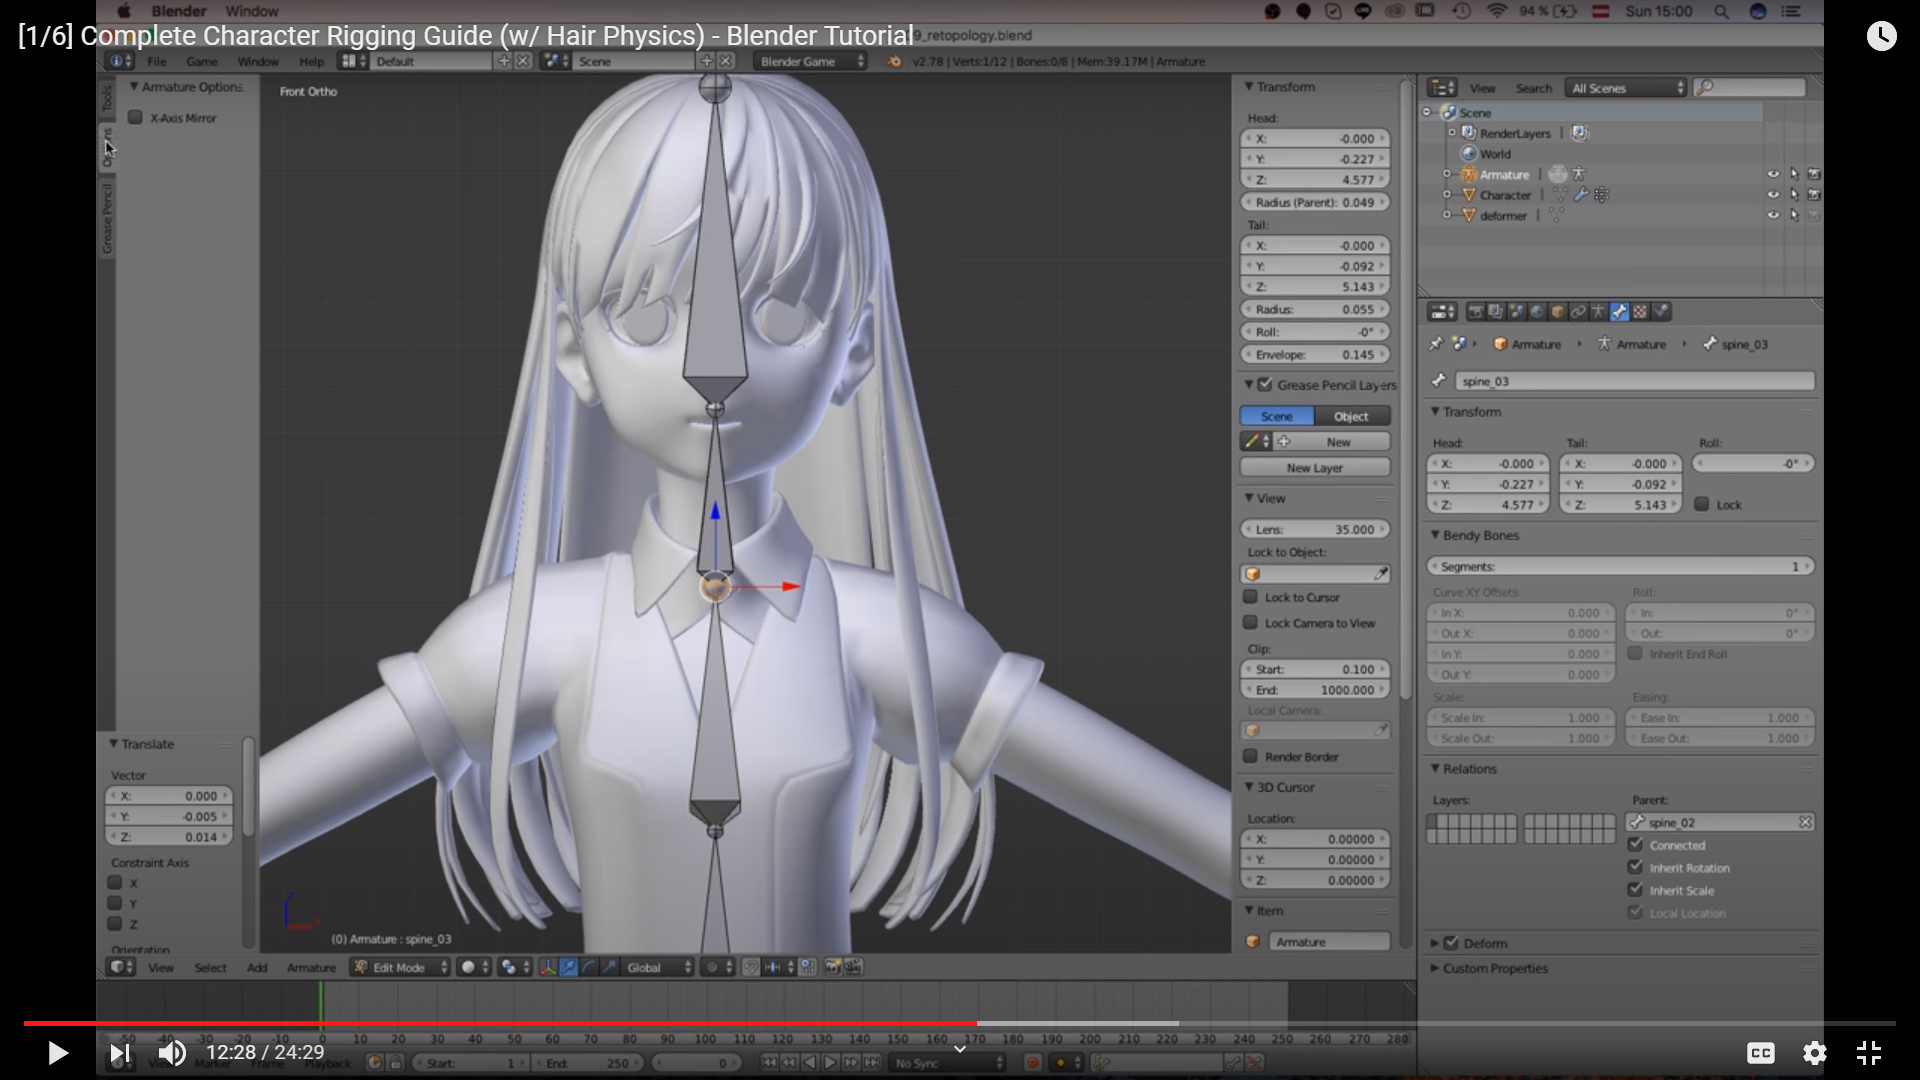This screenshot has width=1920, height=1080.
Task: Click the OpenGL render image camera icon
Action: pyautogui.click(x=832, y=967)
